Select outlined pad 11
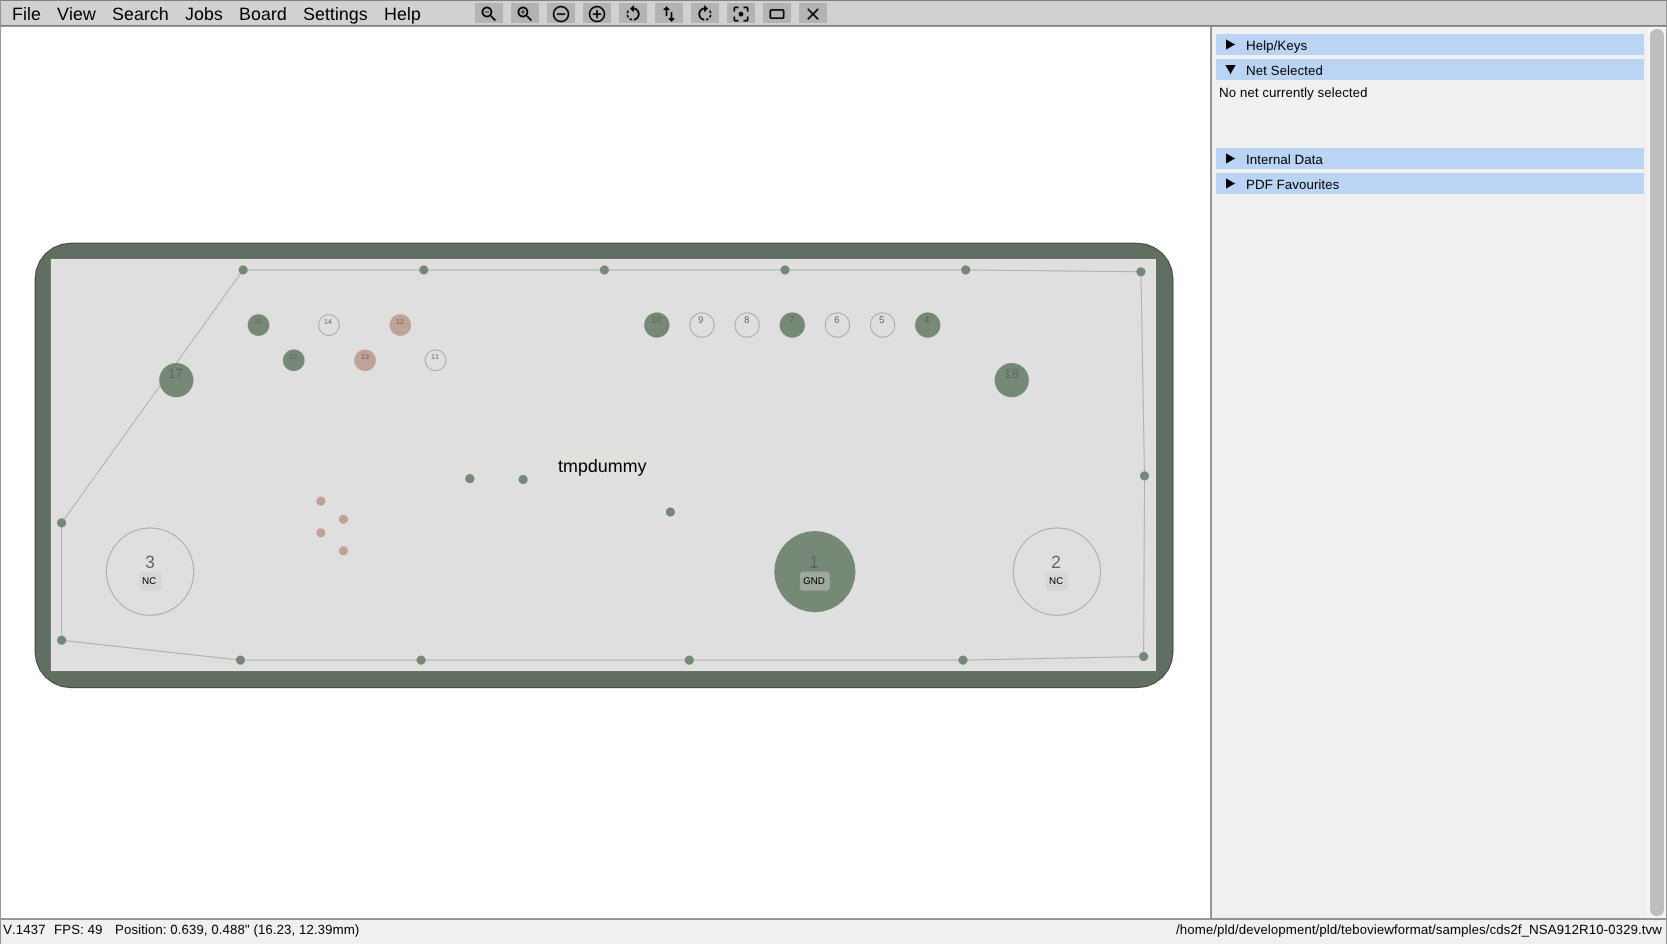This screenshot has width=1667, height=944. (x=435, y=360)
